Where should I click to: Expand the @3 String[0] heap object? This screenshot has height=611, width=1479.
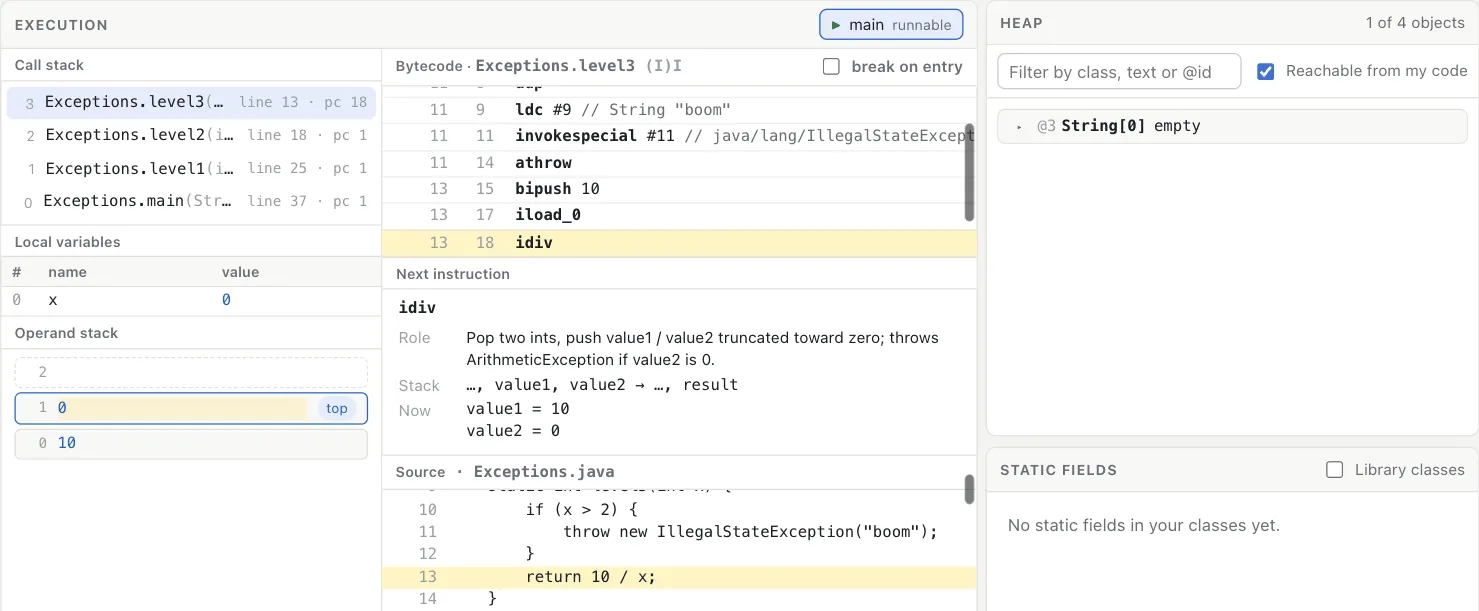pyautogui.click(x=1019, y=127)
